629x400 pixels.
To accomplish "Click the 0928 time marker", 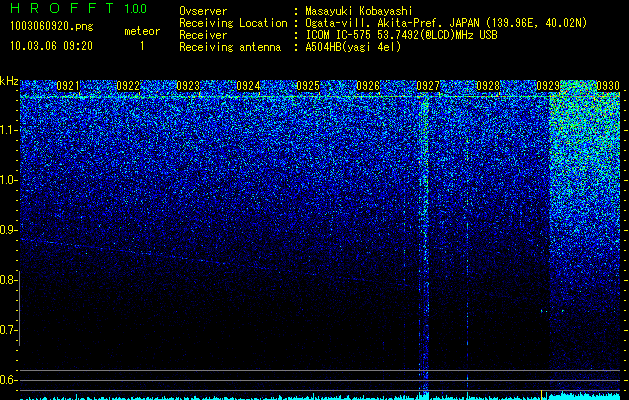I will [488, 85].
